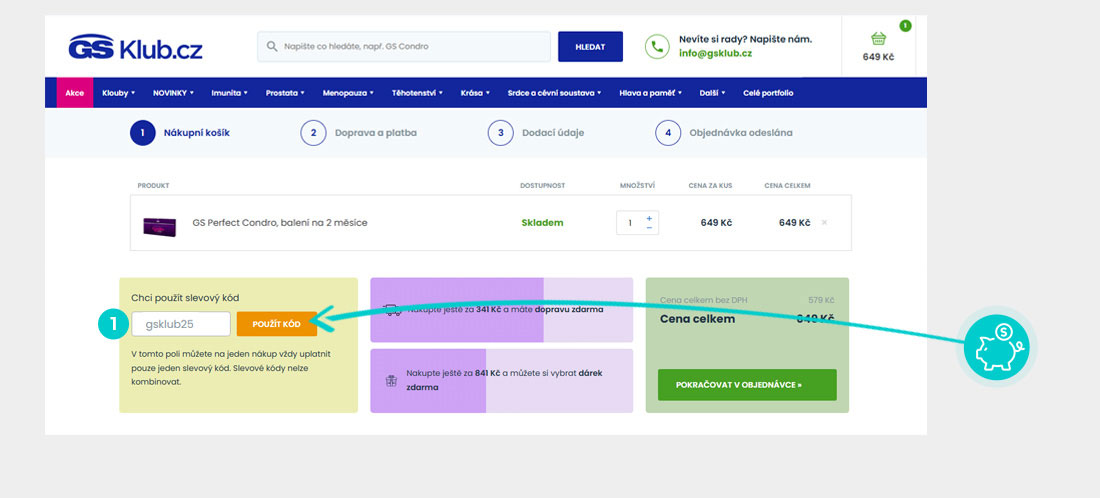This screenshot has width=1100, height=498.
Task: Click POKRAČOVAT V OBJEDNÁVCE button
Action: click(x=747, y=384)
